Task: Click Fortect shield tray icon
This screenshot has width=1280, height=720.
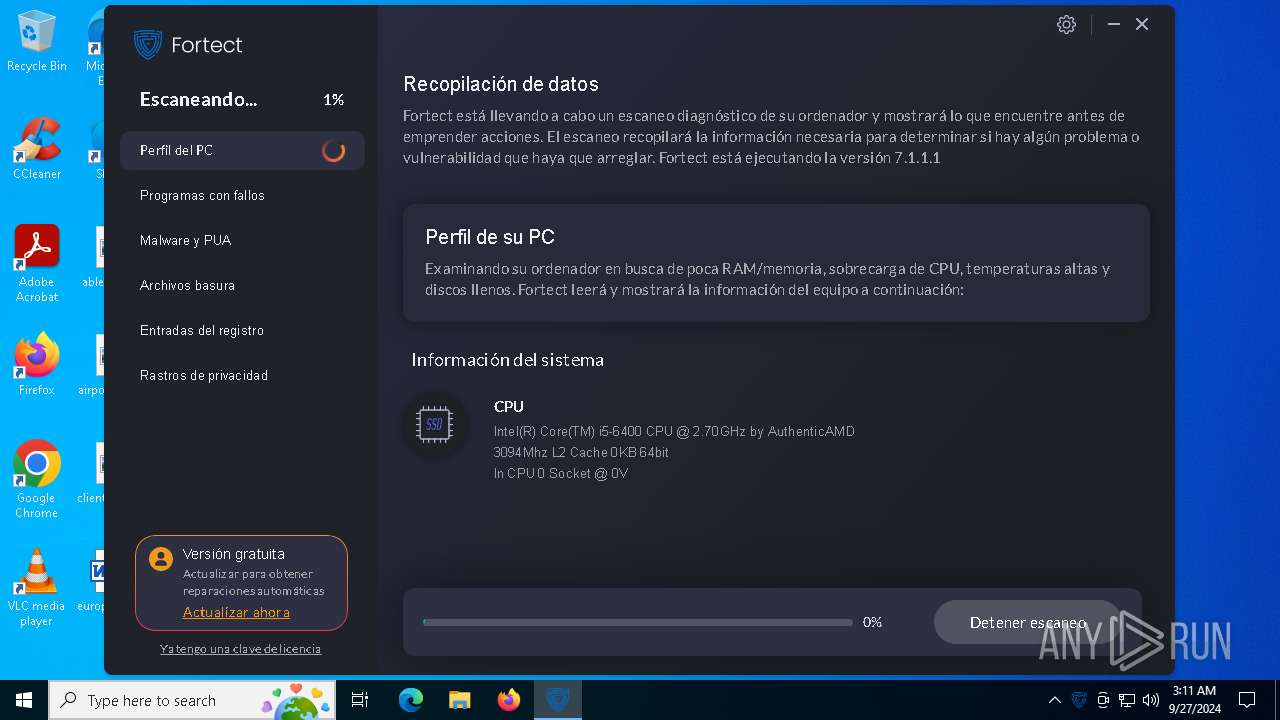Action: [x=1079, y=700]
